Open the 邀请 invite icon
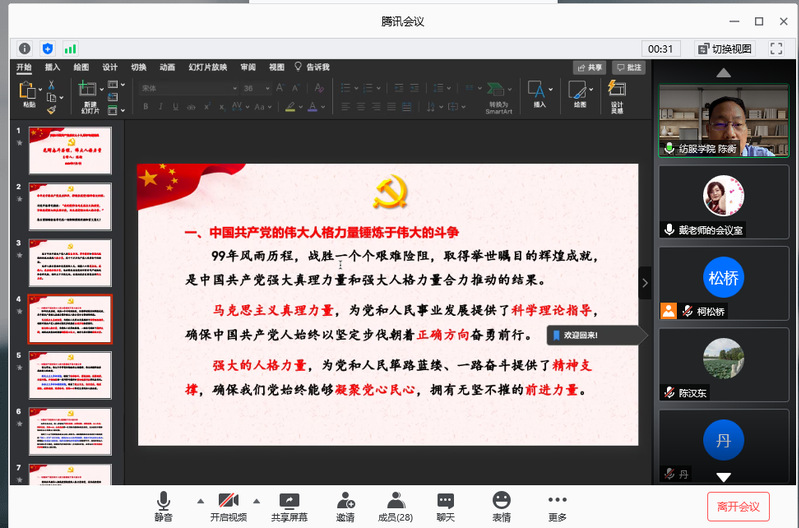 (345, 505)
